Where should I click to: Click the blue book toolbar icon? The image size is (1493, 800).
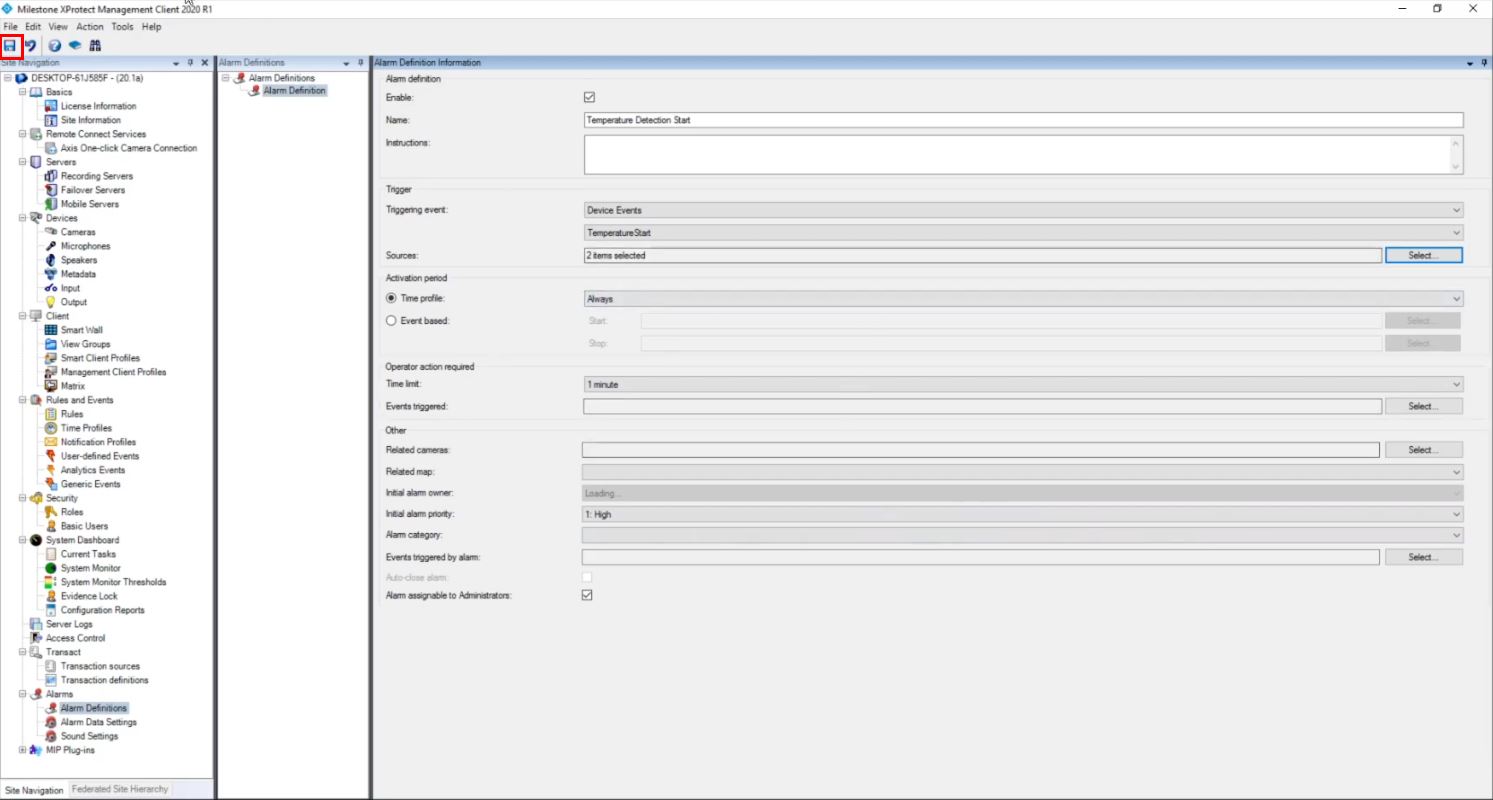(x=74, y=45)
